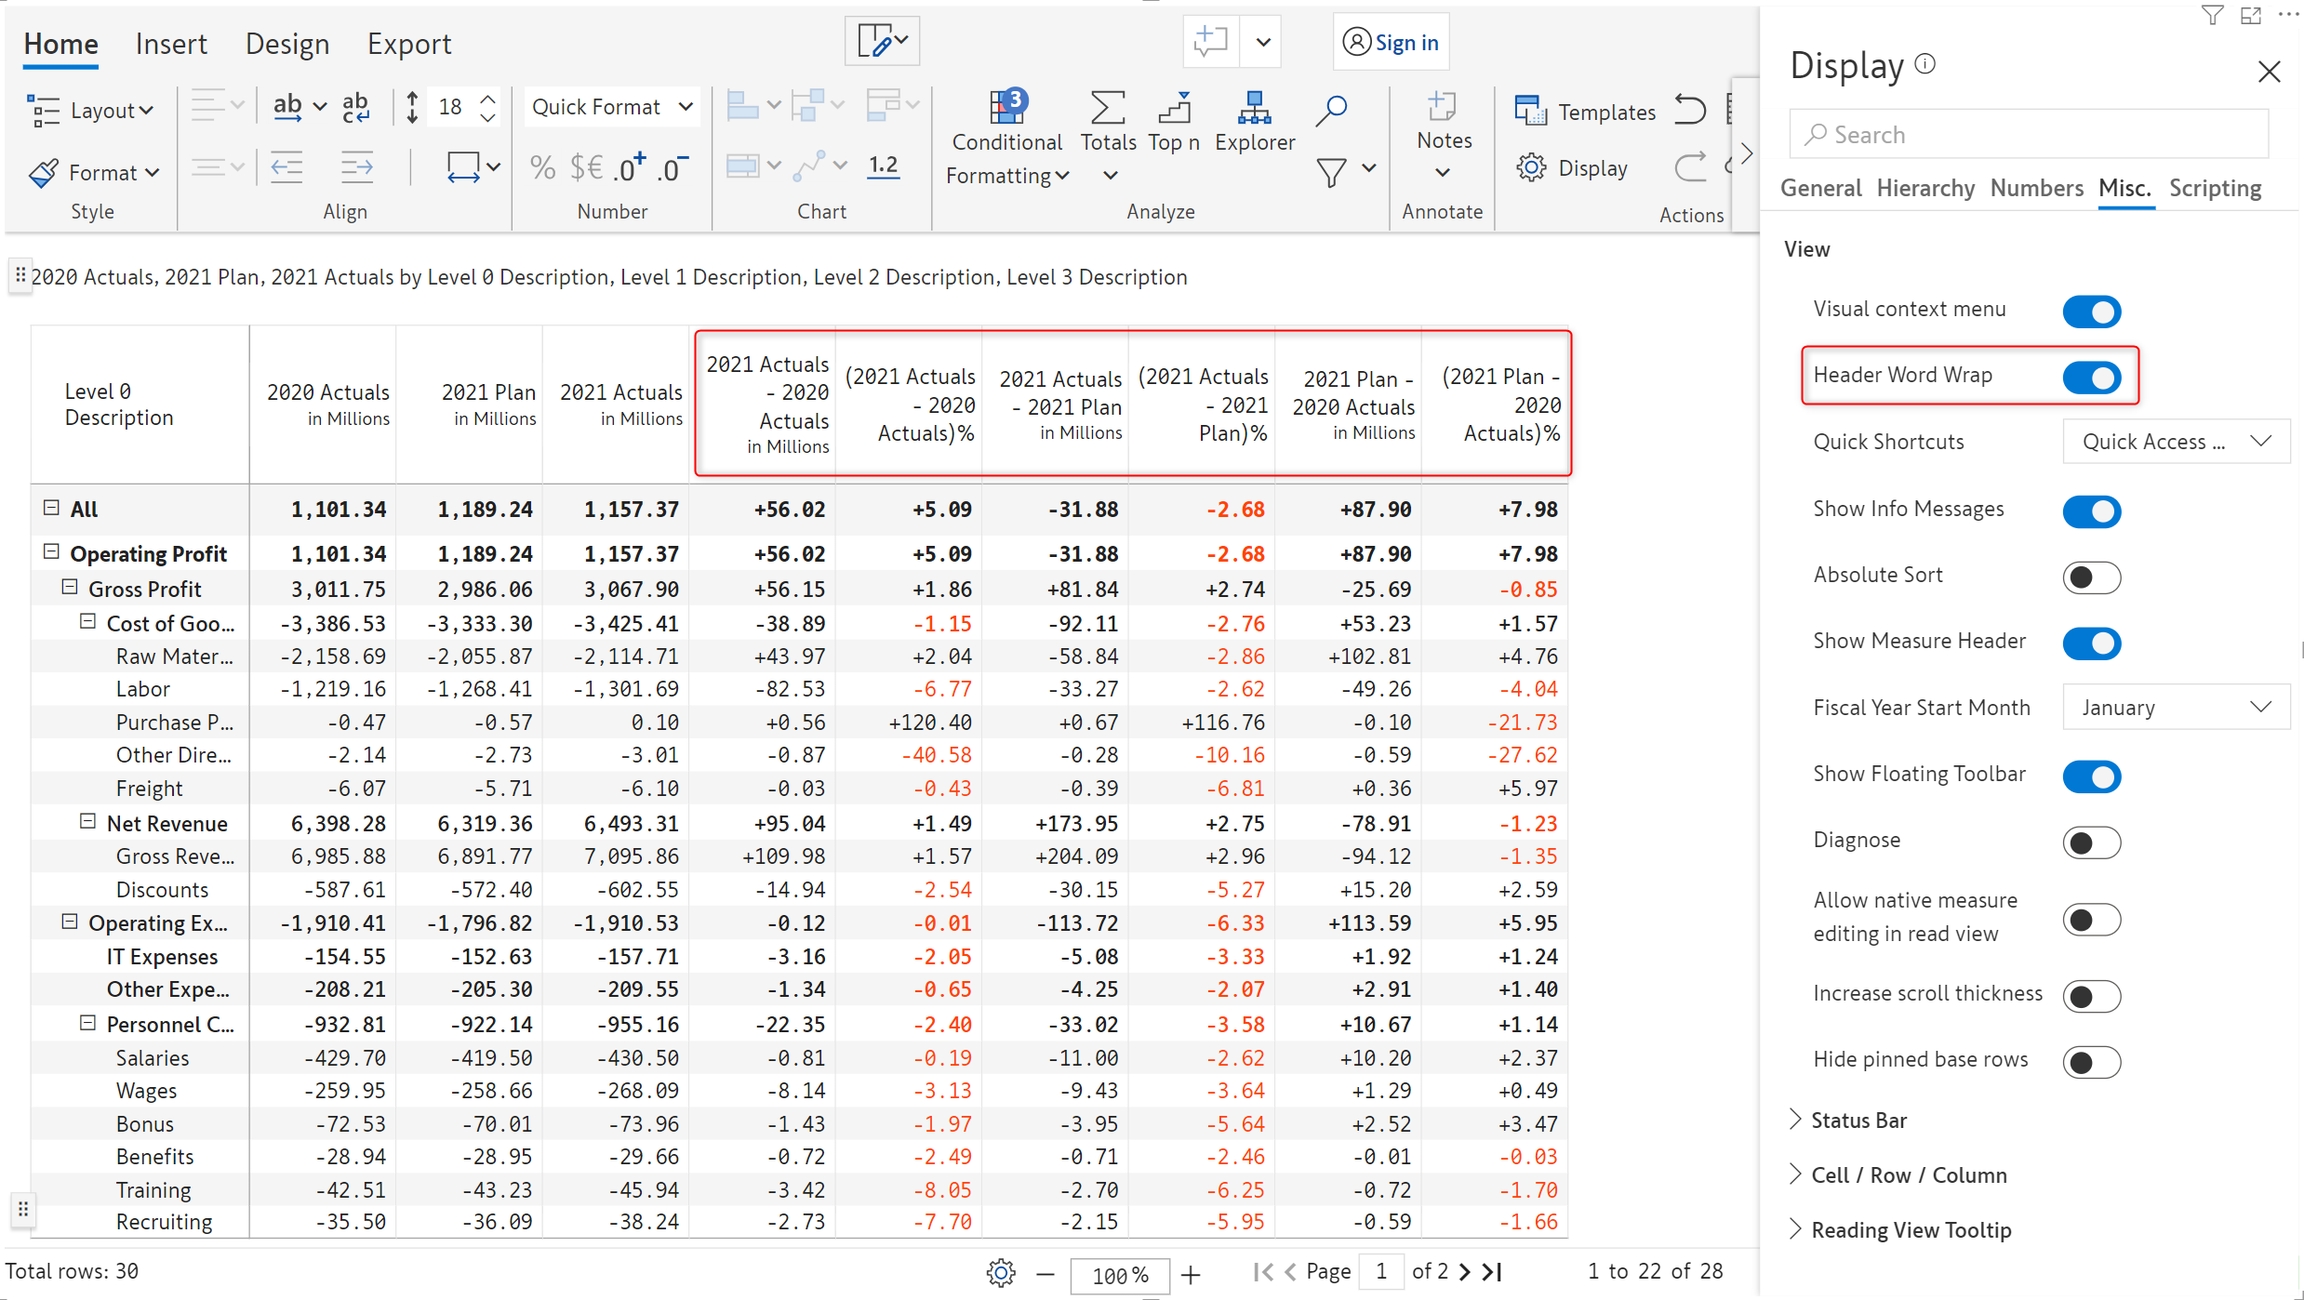2304x1300 pixels.
Task: Open the Hierarchy tab in Display panel
Action: pyautogui.click(x=1925, y=188)
